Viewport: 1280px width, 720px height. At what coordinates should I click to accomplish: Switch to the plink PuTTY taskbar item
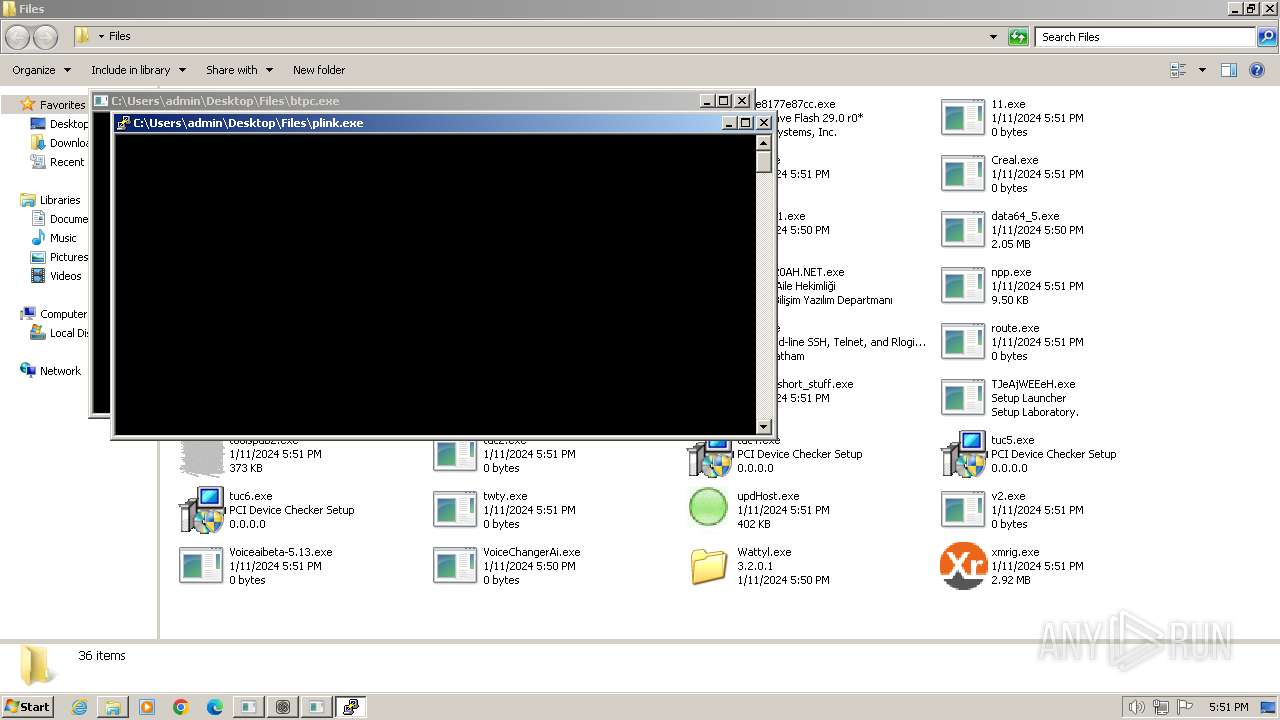tap(351, 707)
